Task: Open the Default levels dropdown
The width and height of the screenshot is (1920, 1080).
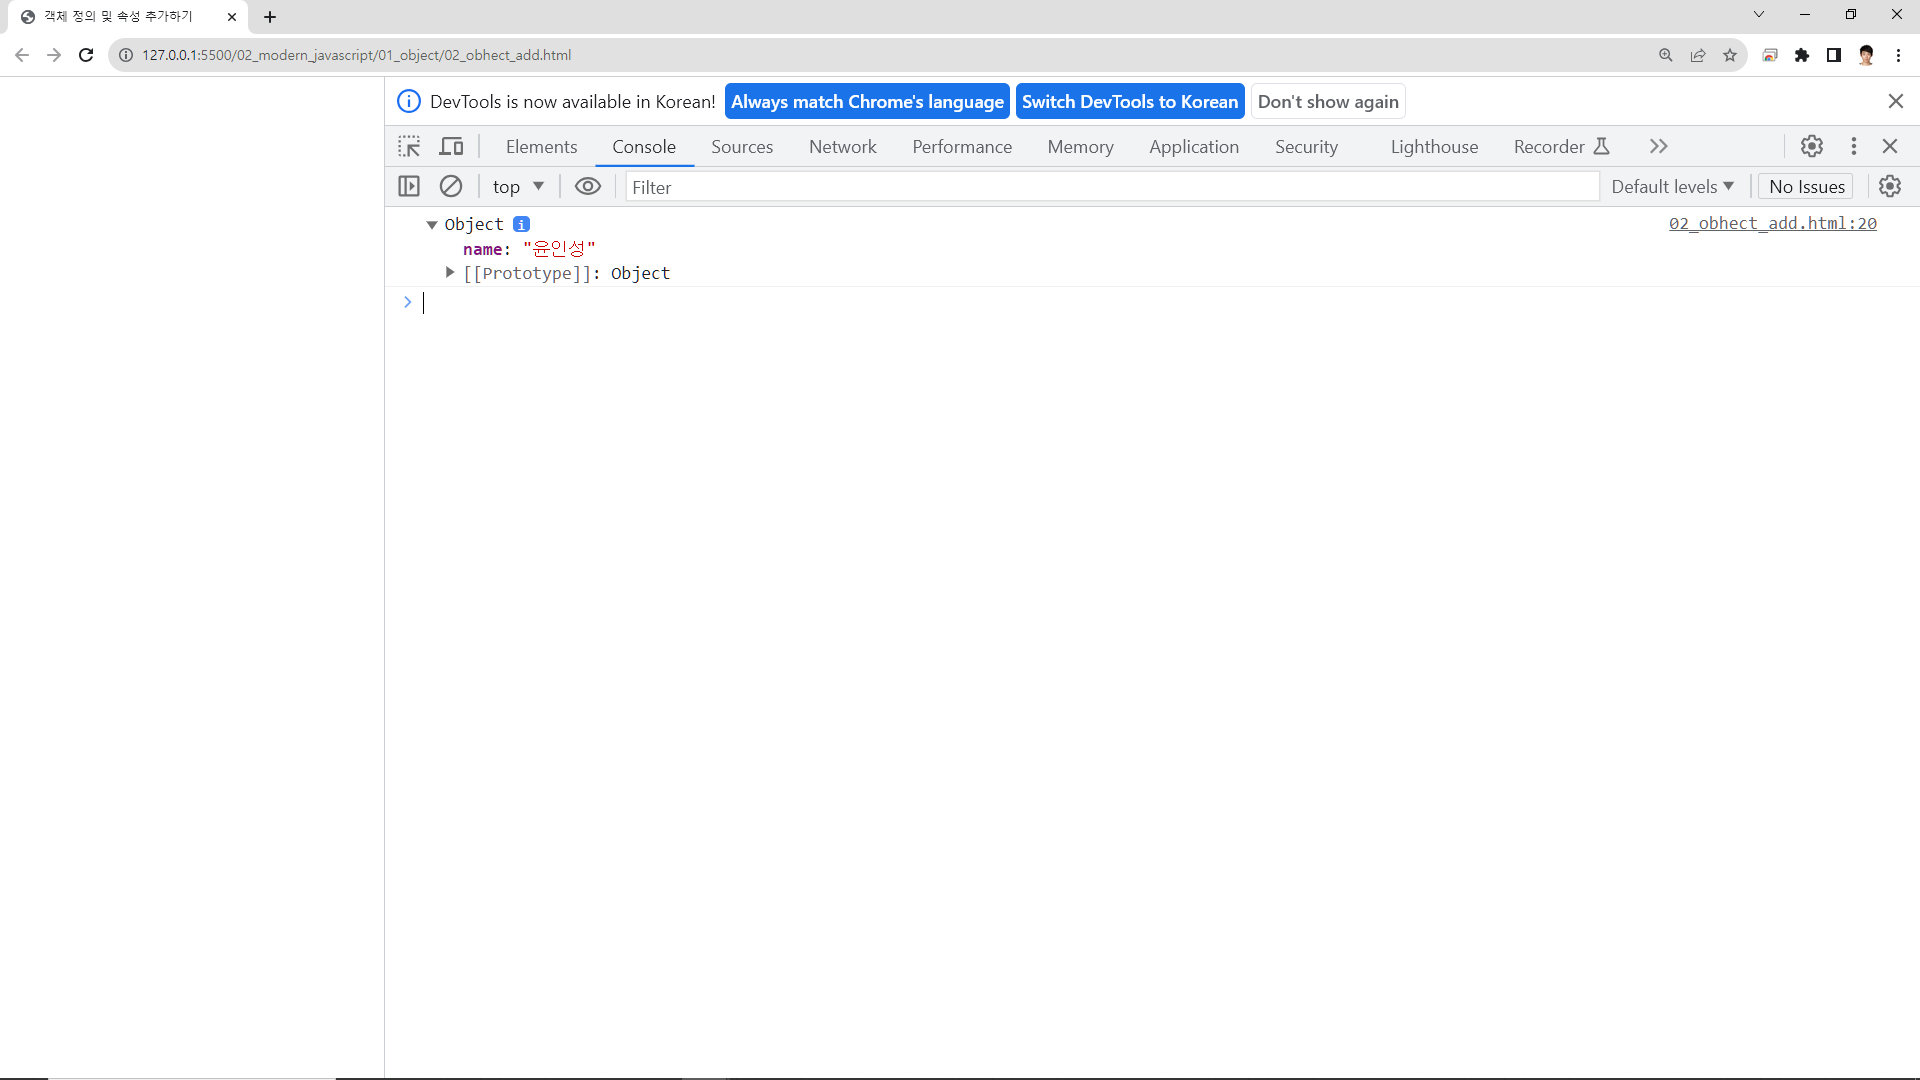Action: click(1672, 187)
